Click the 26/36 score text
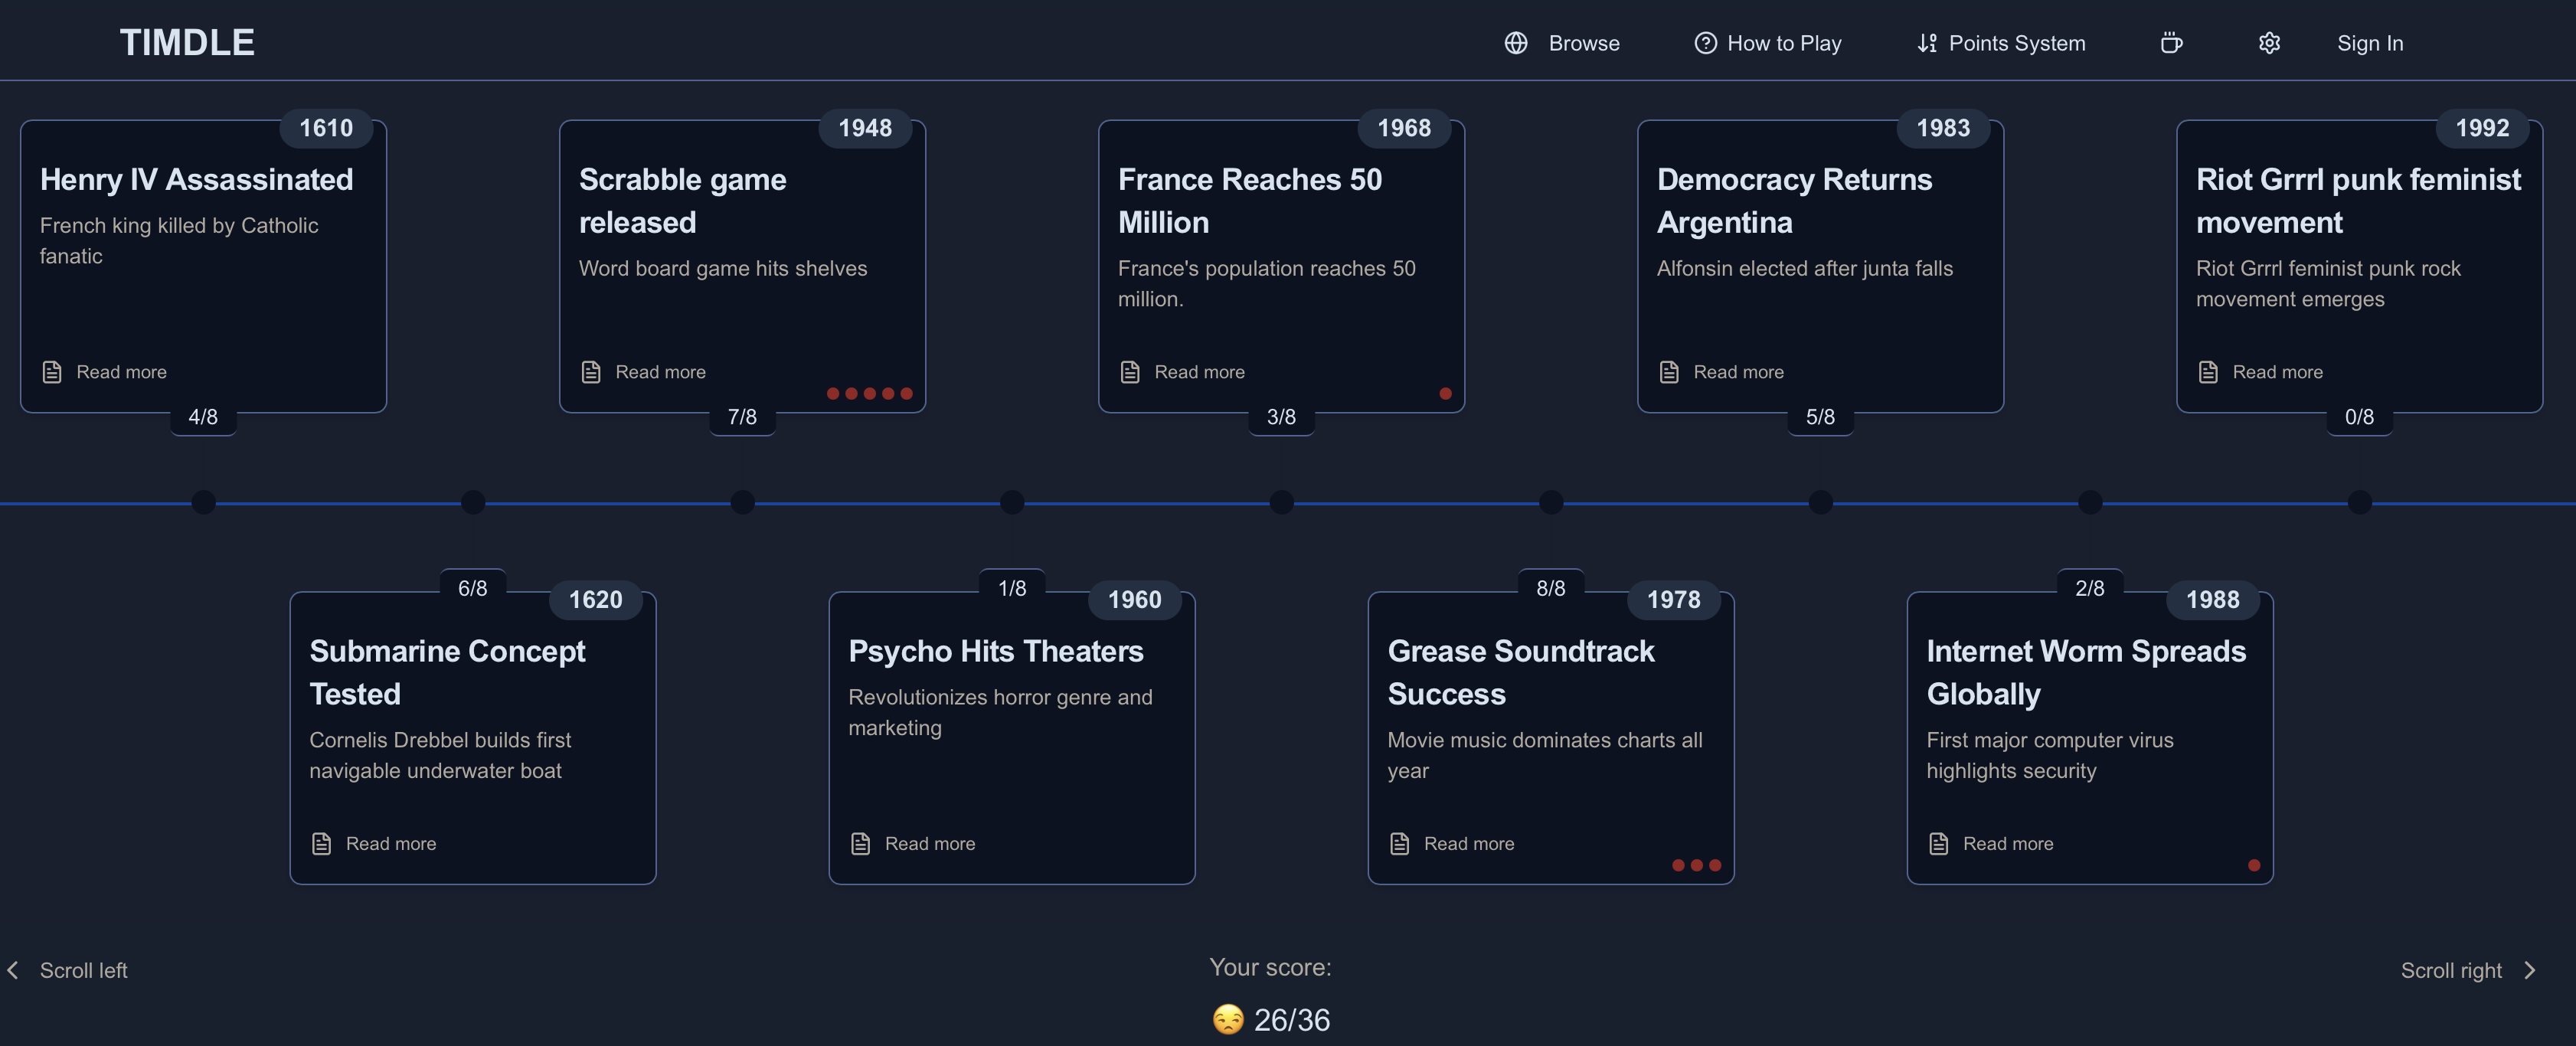The width and height of the screenshot is (2576, 1046). pos(1292,1020)
